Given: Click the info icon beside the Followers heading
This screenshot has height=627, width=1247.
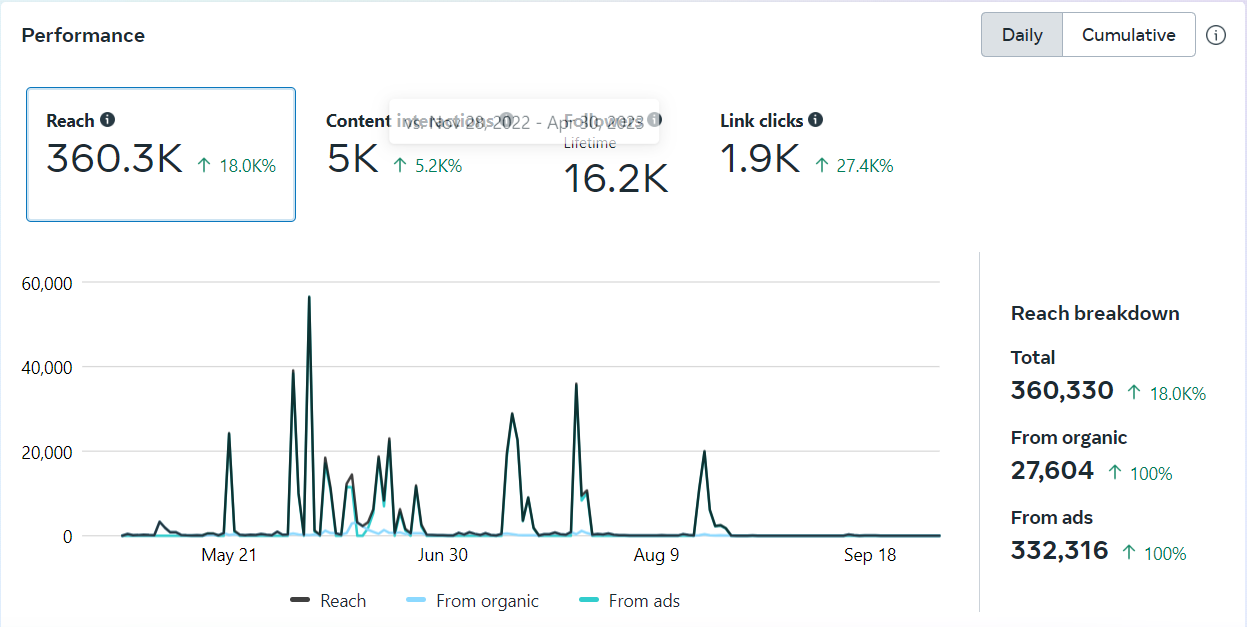Looking at the screenshot, I should pos(654,120).
